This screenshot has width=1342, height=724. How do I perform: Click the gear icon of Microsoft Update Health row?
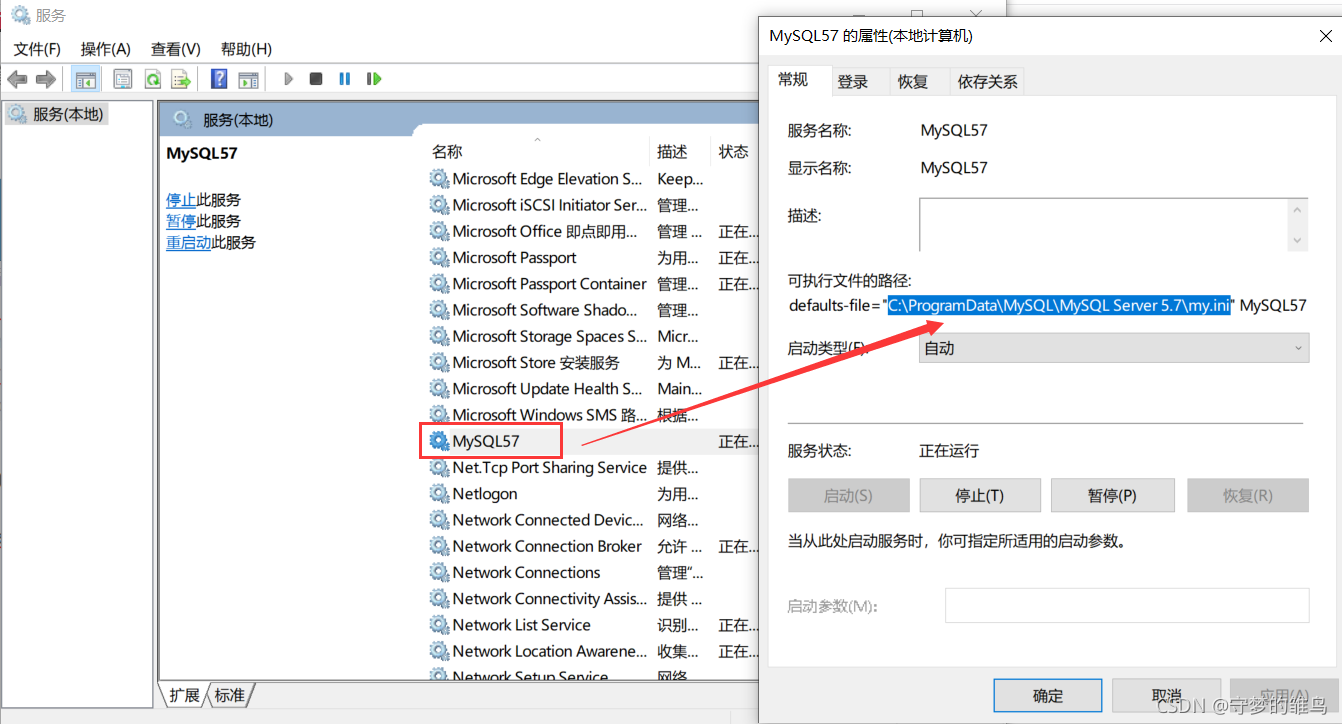point(439,389)
